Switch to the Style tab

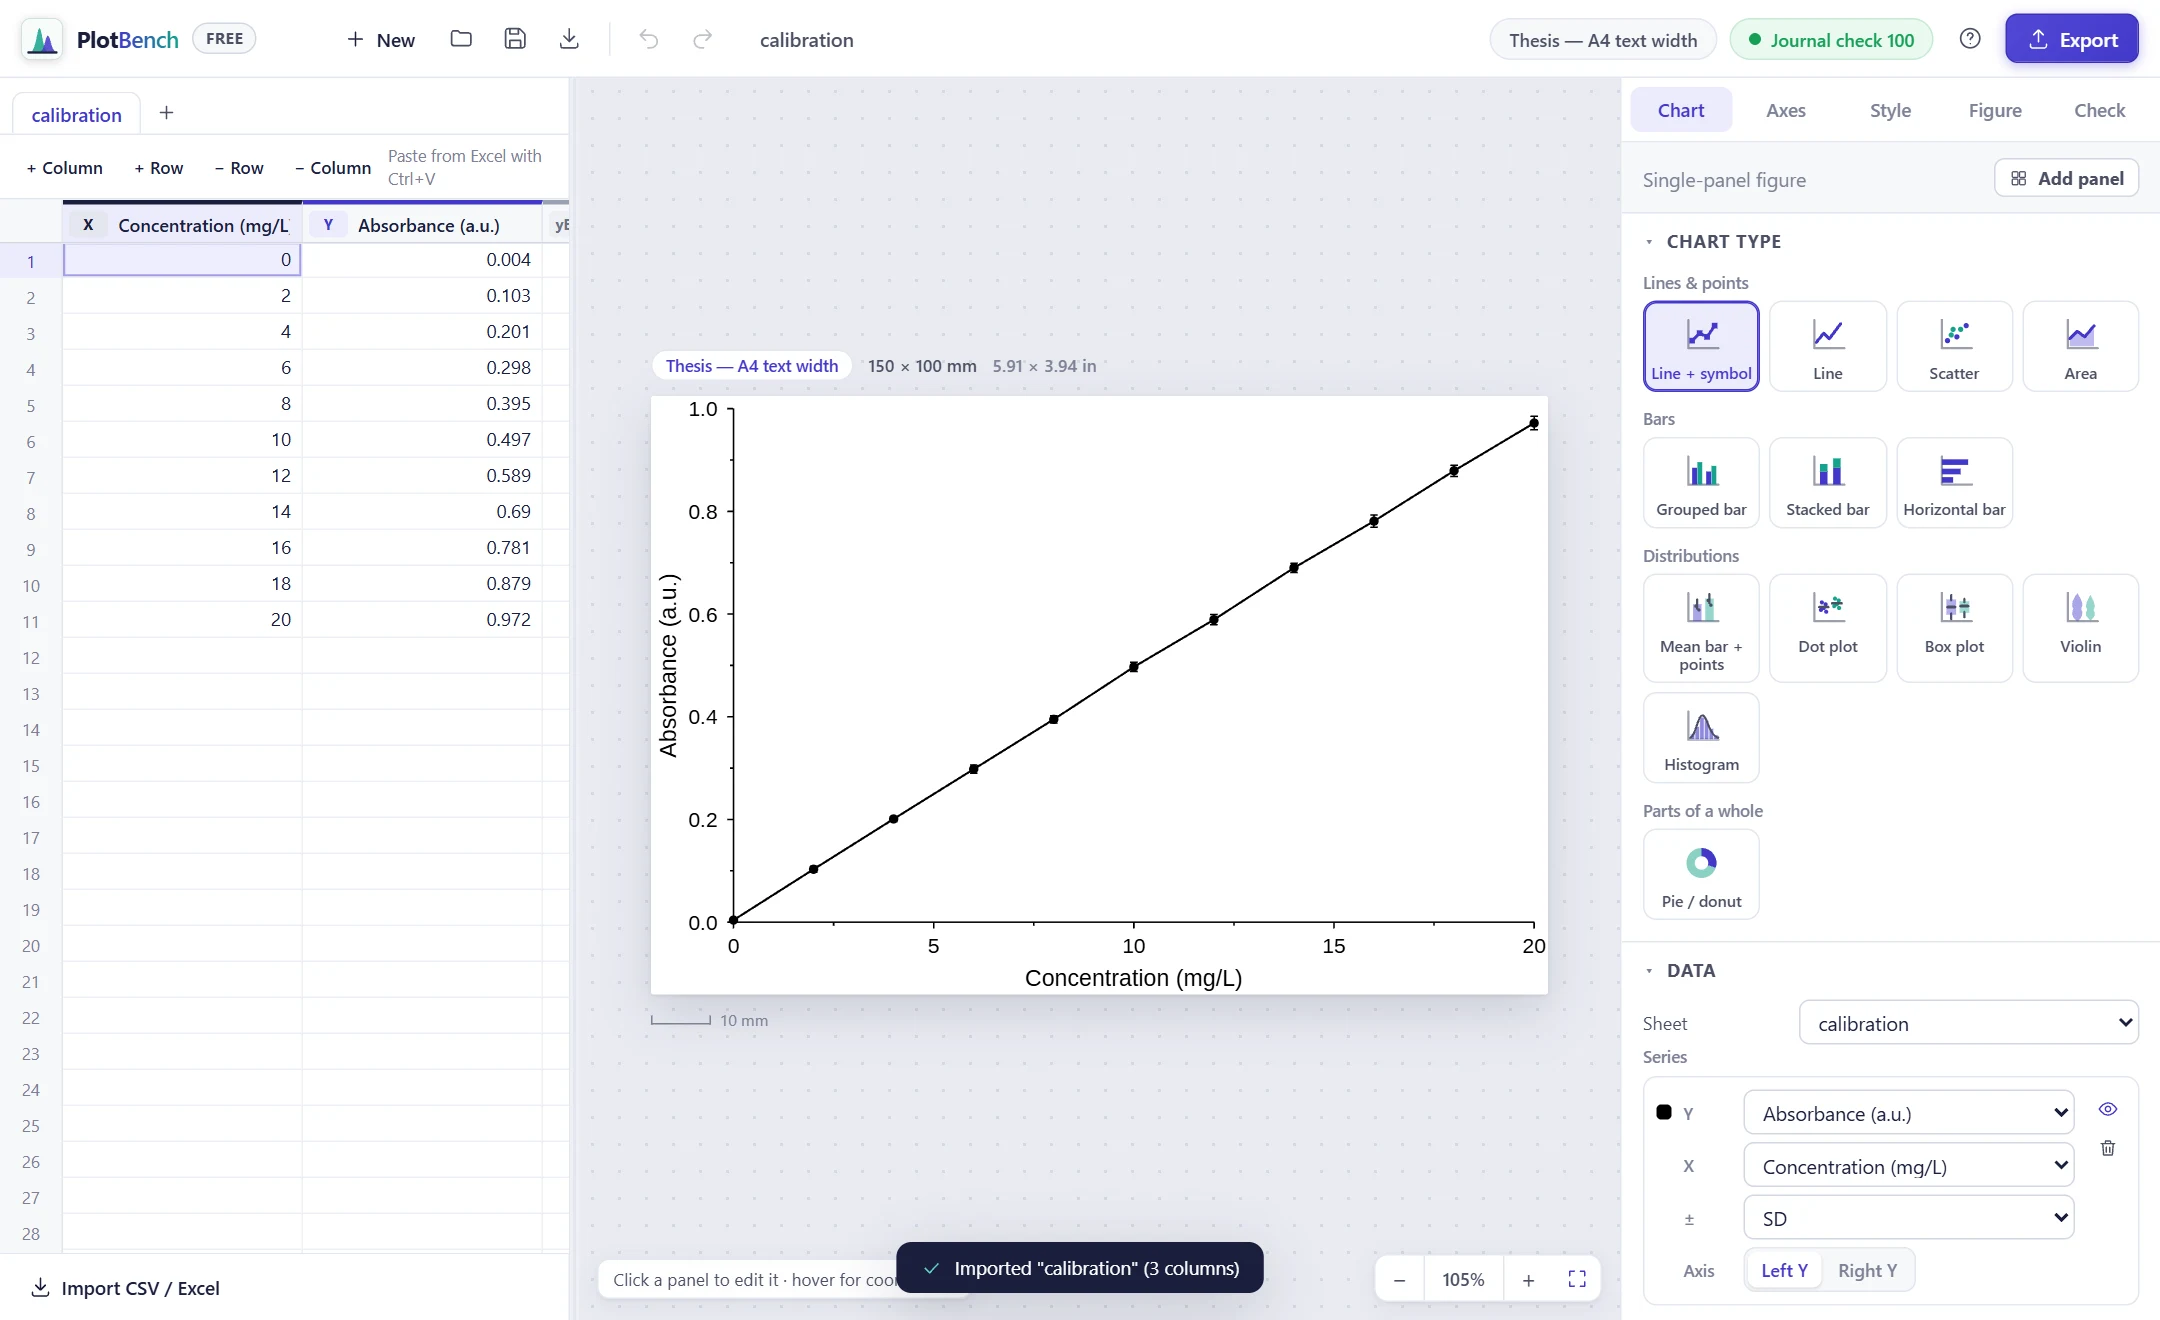1890,110
